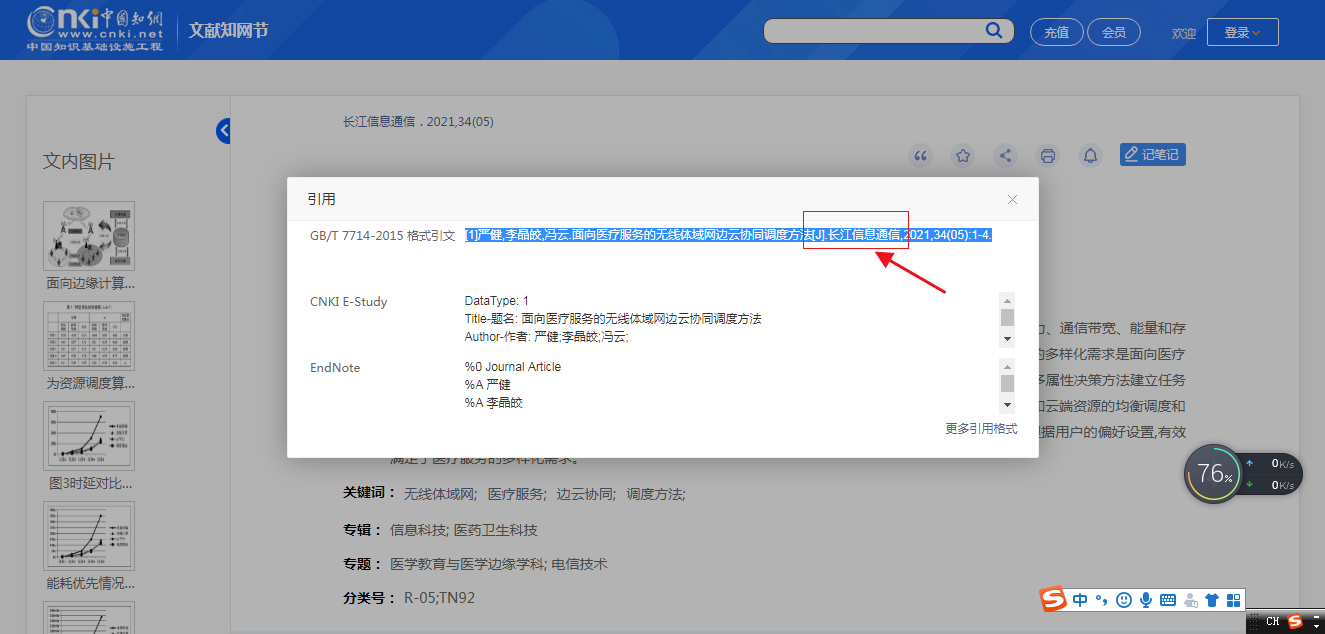Click the 医学教育与医学边缘学科; 电信技术 subject text

499,564
